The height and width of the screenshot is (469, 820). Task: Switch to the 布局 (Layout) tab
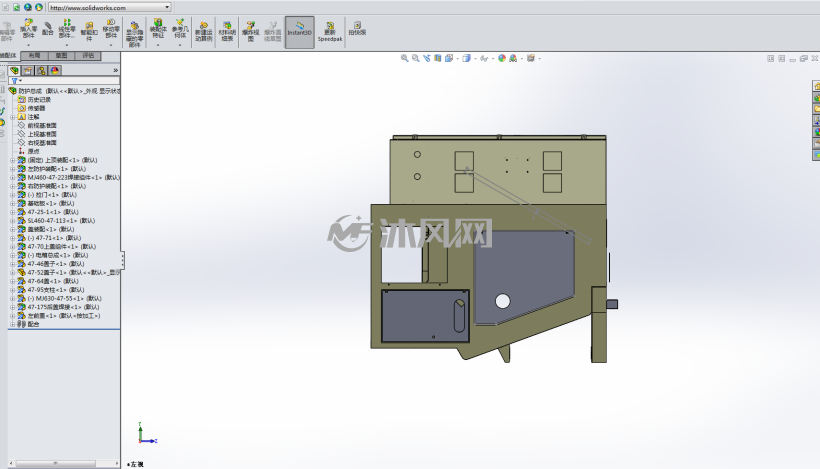[x=35, y=55]
